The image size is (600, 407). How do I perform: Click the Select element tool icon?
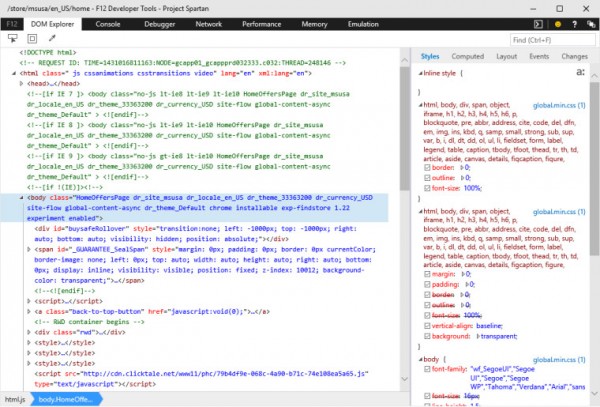(x=14, y=39)
